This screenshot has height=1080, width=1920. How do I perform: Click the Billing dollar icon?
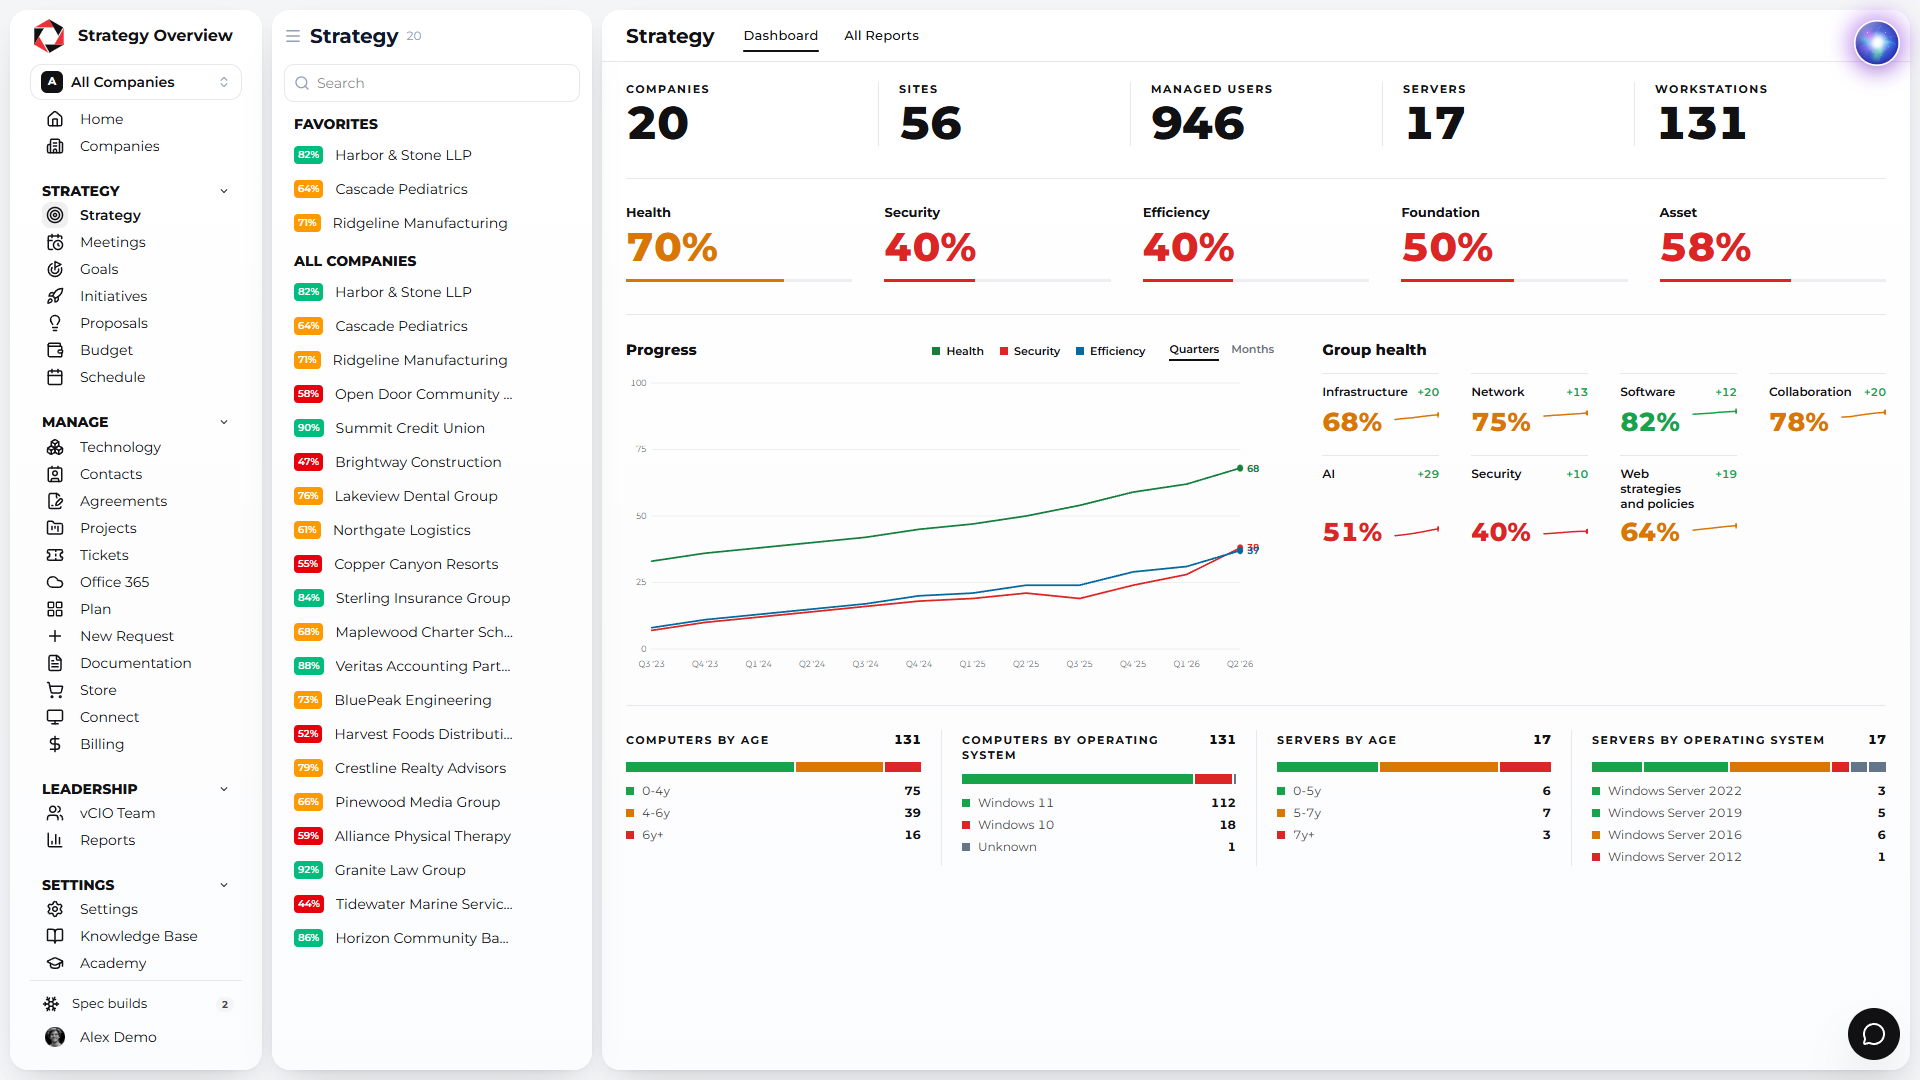[55, 744]
